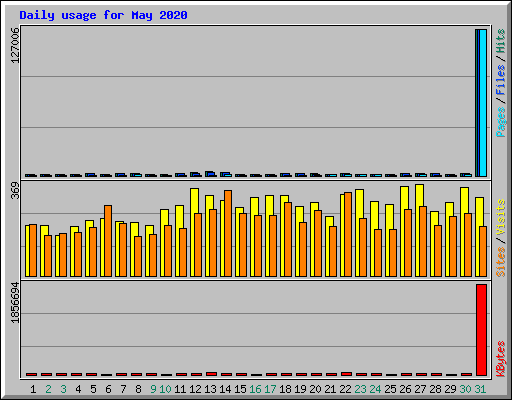This screenshot has width=512, height=400.
Task: Click the tall red KBytes bar for day 31
Action: tap(481, 330)
